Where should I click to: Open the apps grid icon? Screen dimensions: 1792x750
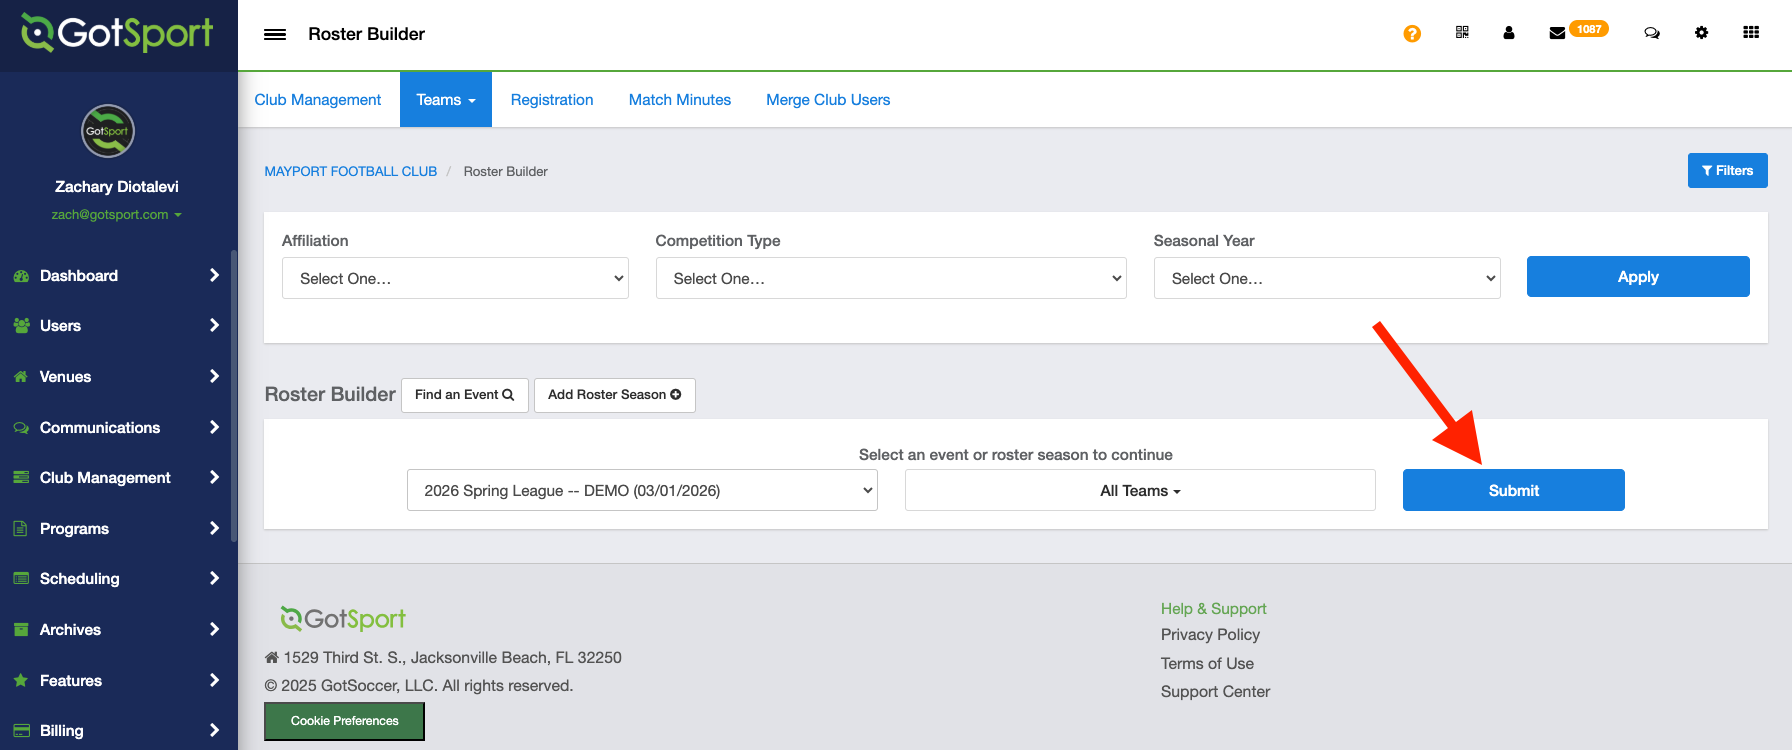[x=1751, y=33]
